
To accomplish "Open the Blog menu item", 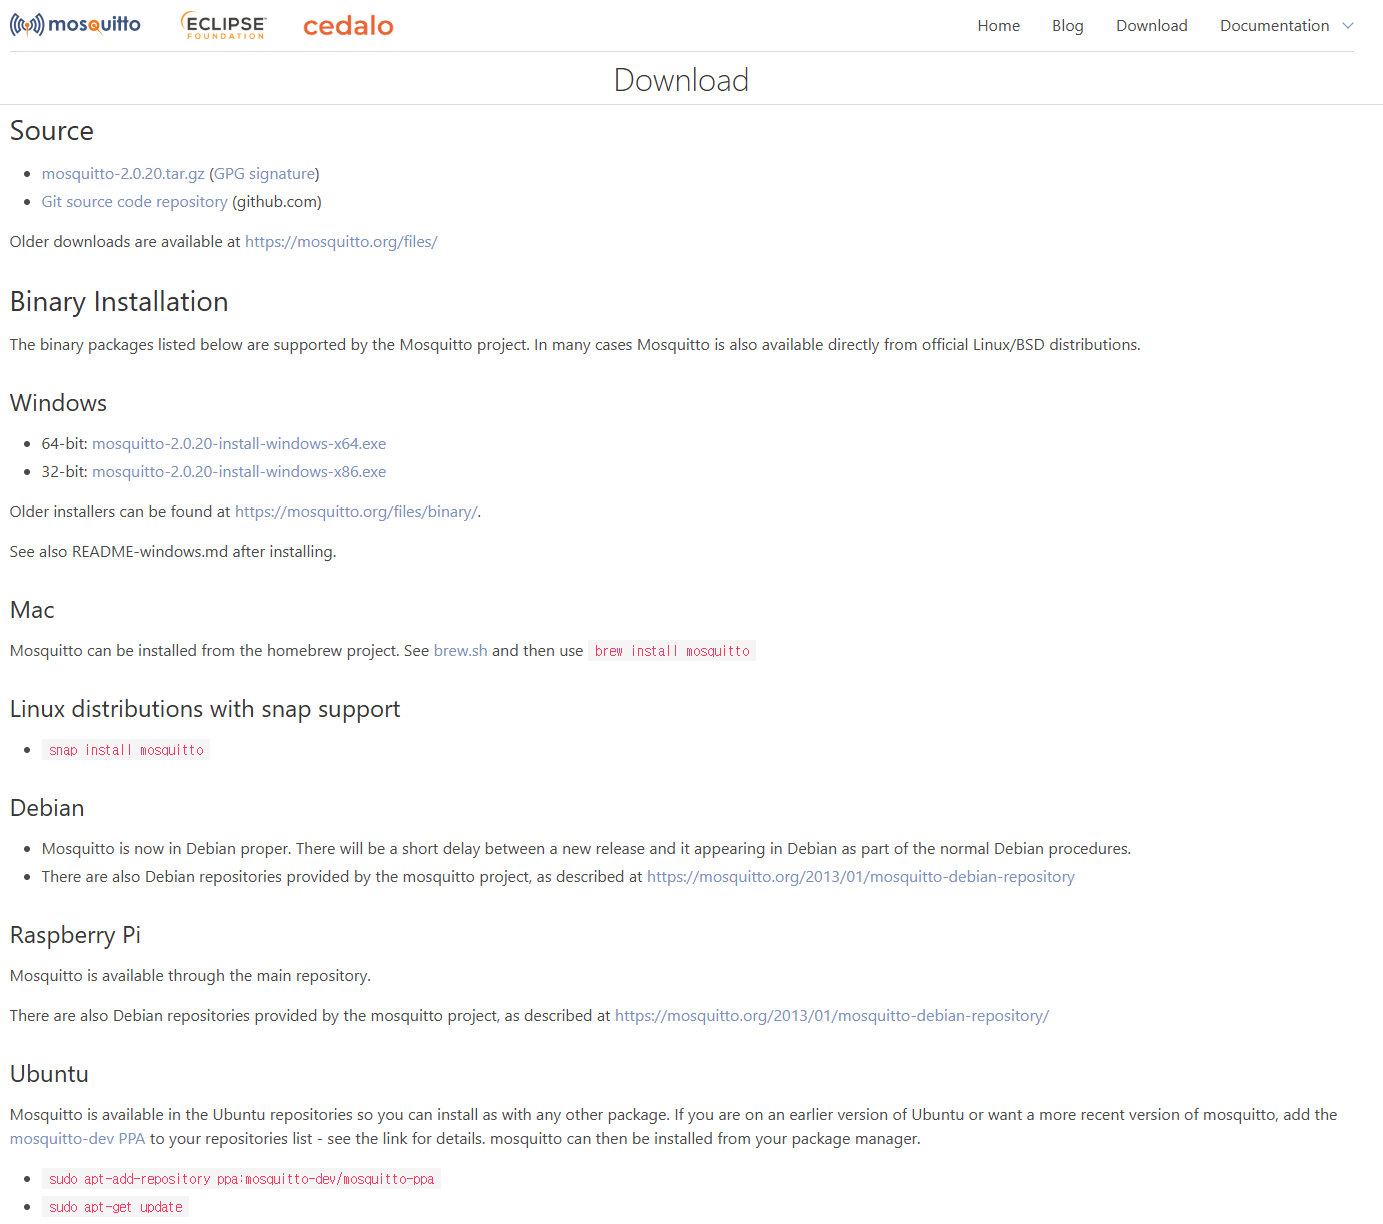I will [x=1067, y=26].
